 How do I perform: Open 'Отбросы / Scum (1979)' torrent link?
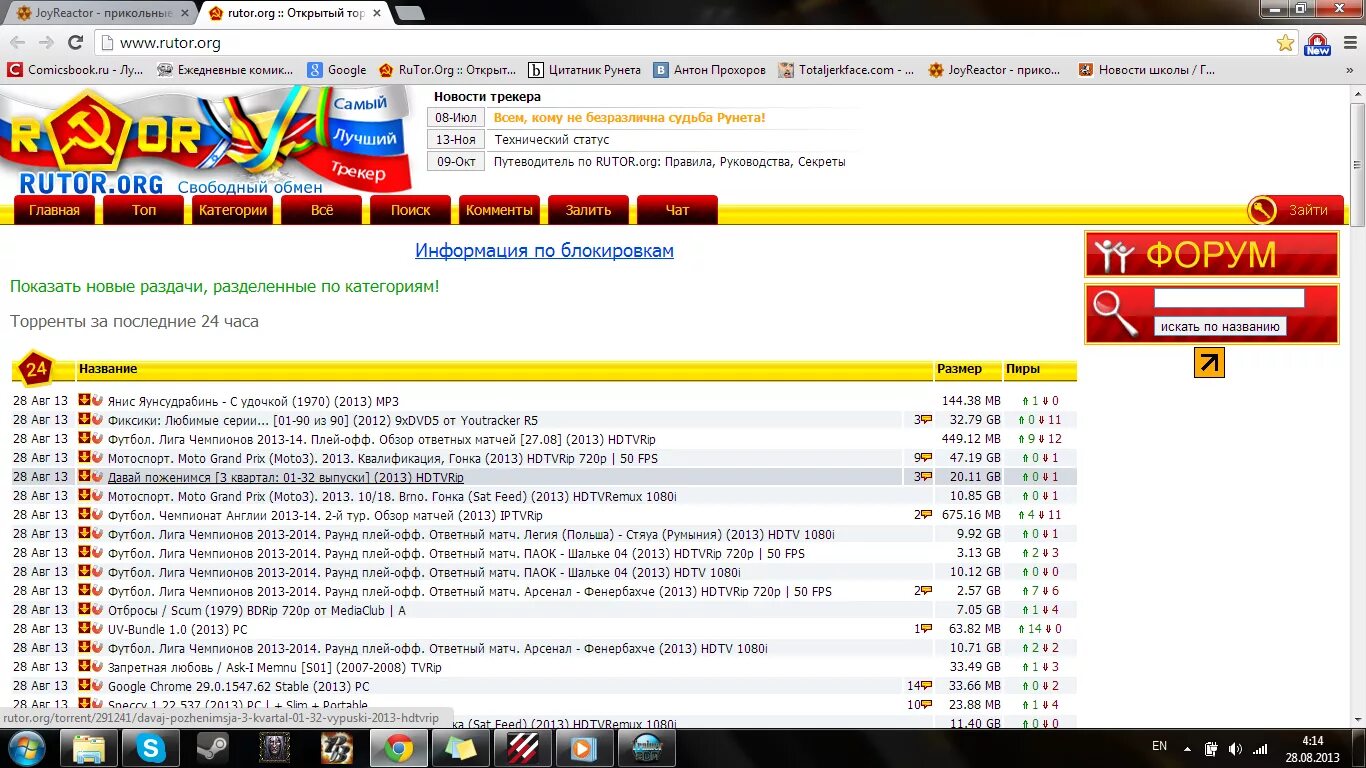tap(257, 610)
